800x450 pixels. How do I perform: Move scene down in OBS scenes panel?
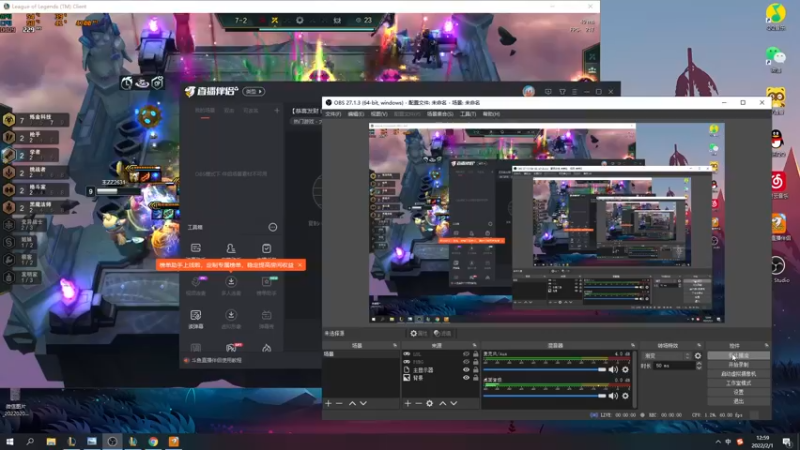[363, 403]
